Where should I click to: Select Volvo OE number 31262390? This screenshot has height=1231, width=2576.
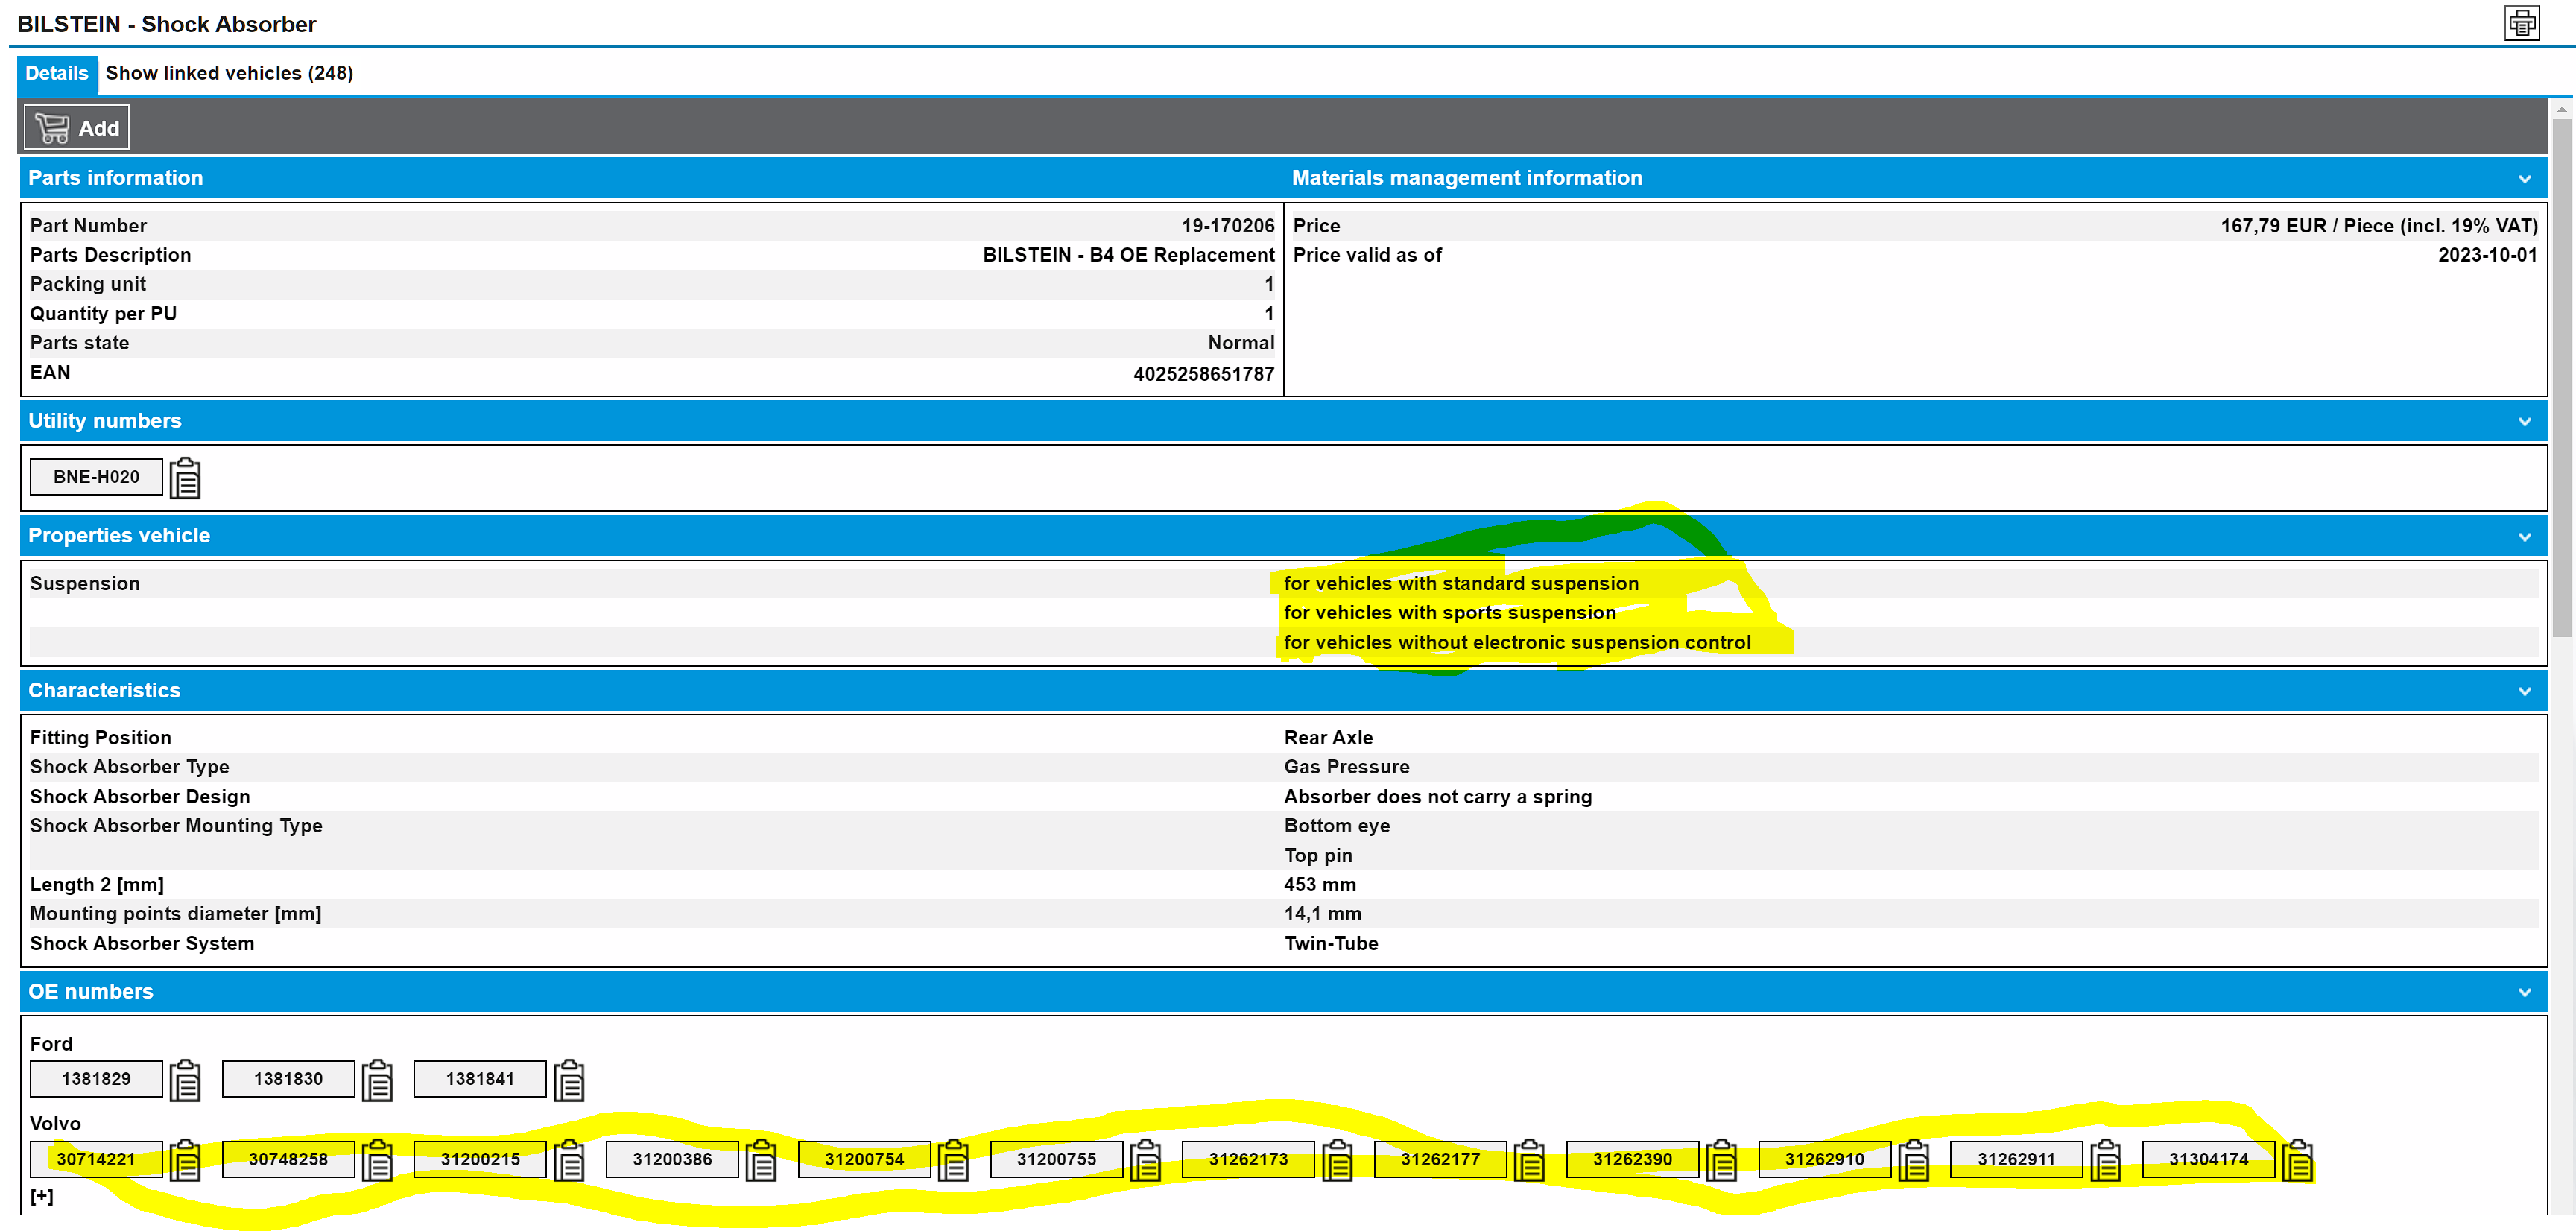1632,1159
